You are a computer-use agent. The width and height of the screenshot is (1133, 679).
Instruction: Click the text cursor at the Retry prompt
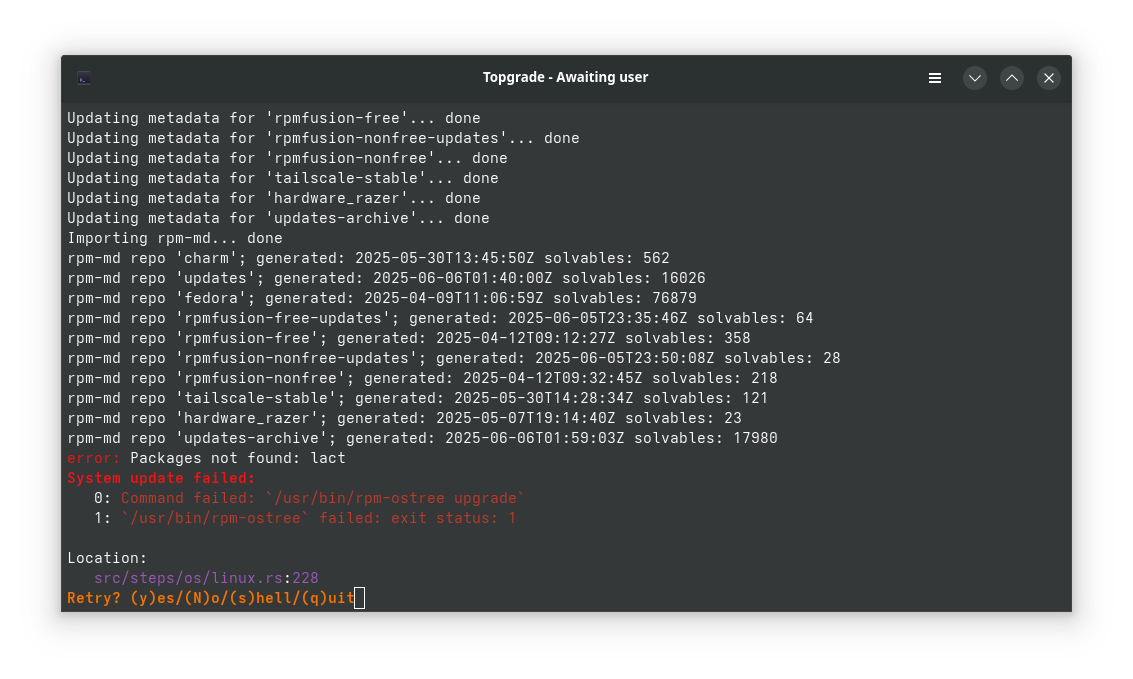[359, 597]
